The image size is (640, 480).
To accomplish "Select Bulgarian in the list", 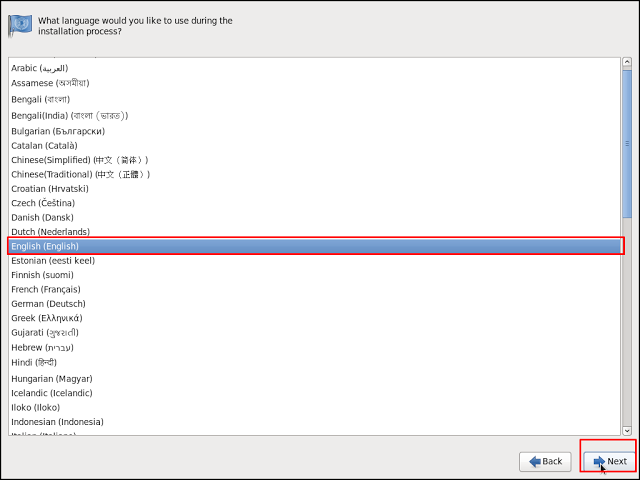I will [x=58, y=131].
